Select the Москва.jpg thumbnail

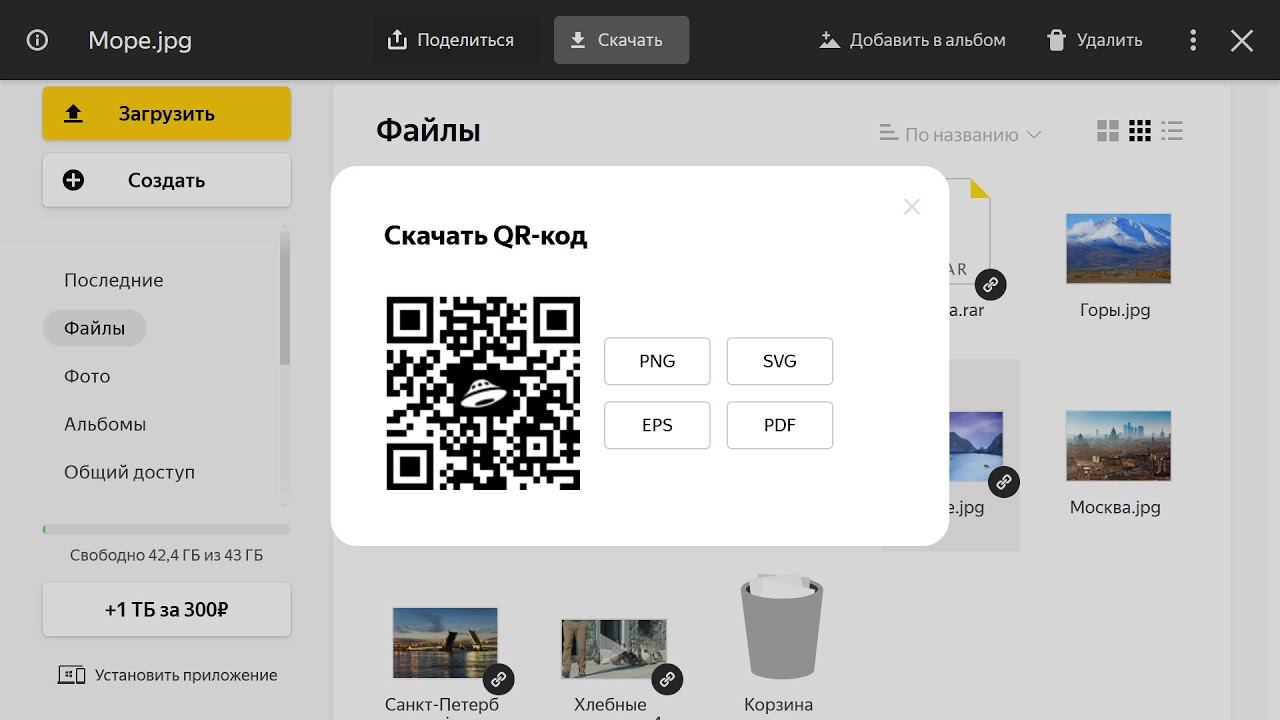pos(1118,446)
